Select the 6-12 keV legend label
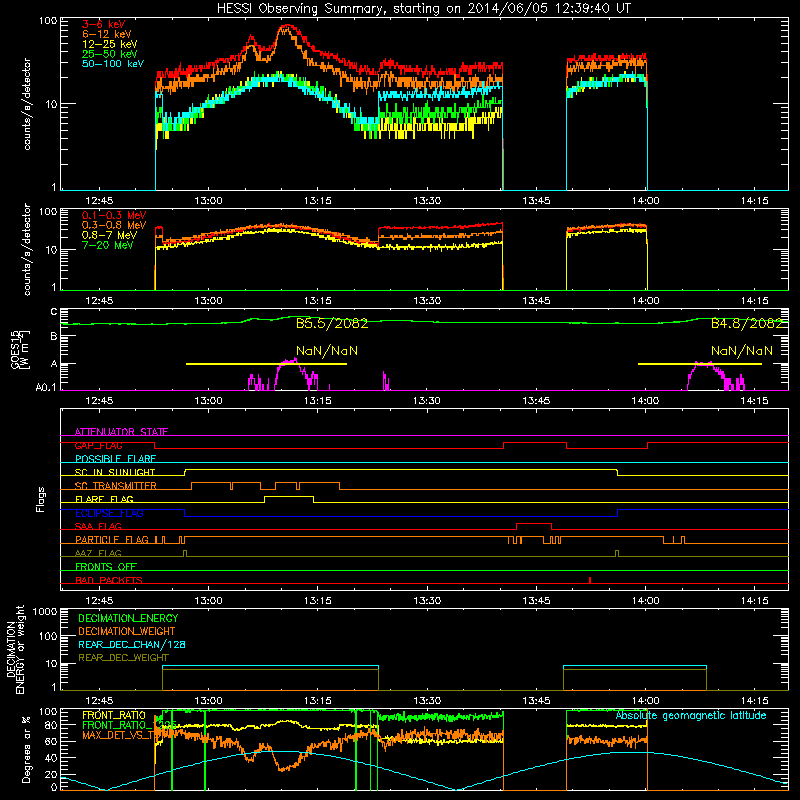The height and width of the screenshot is (800, 800). coord(107,34)
